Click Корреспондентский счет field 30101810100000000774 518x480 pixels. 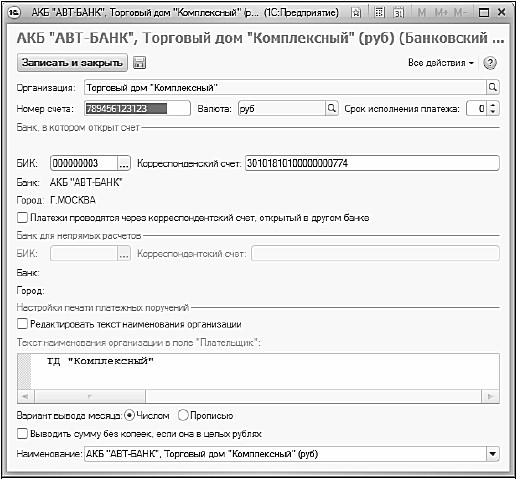(x=372, y=163)
